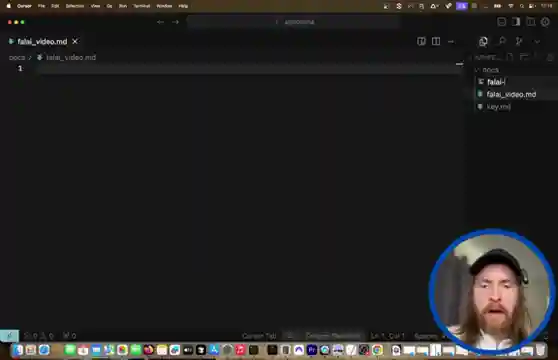Change the Spaces indentation setting
Image resolution: width=558 pixels, height=360 pixels.
[426, 336]
